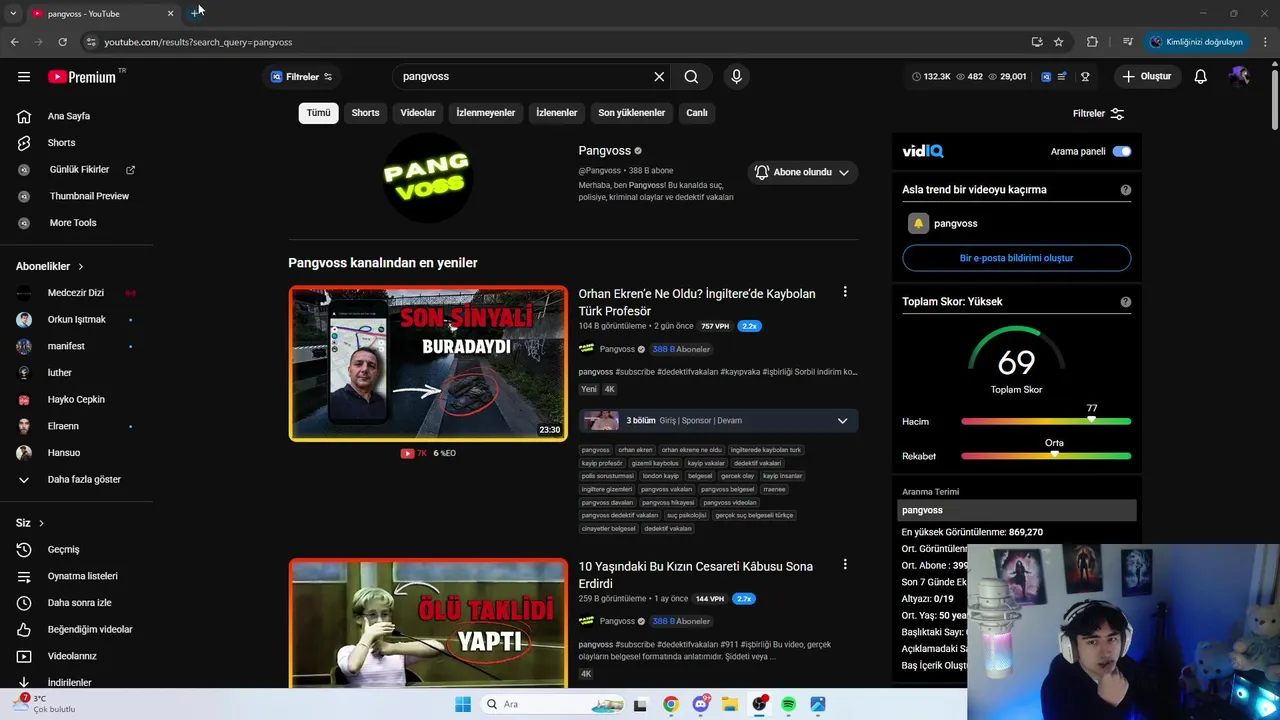Open the account avatar menu
The height and width of the screenshot is (720, 1280).
tap(1239, 77)
